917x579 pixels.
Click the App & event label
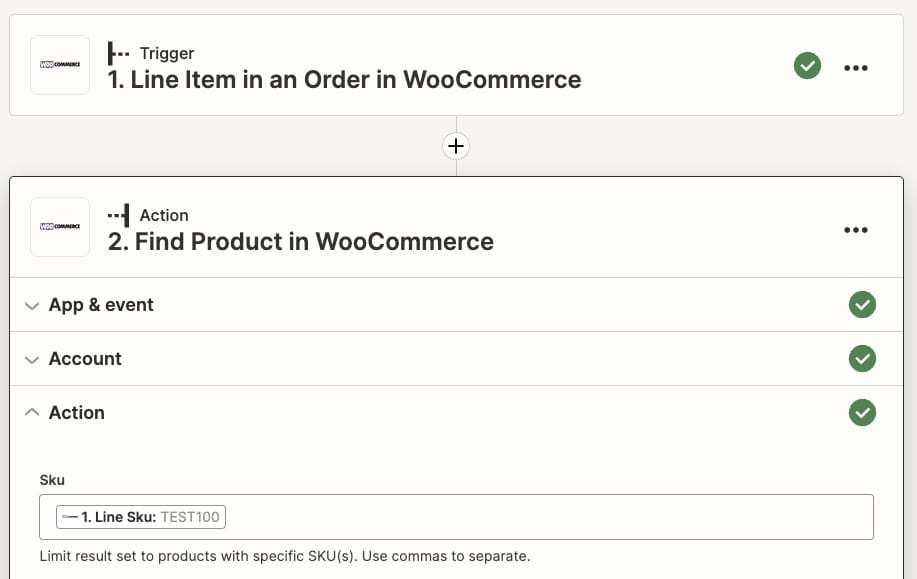[x=101, y=305]
